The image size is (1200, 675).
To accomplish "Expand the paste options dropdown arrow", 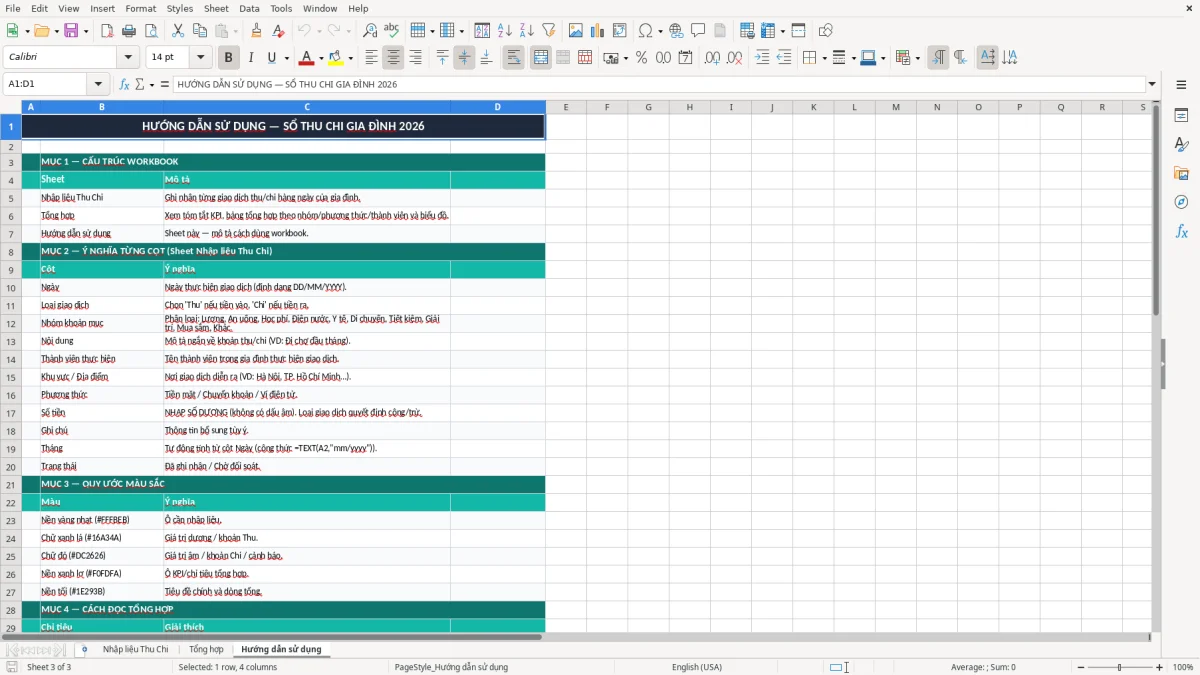I will point(235,31).
